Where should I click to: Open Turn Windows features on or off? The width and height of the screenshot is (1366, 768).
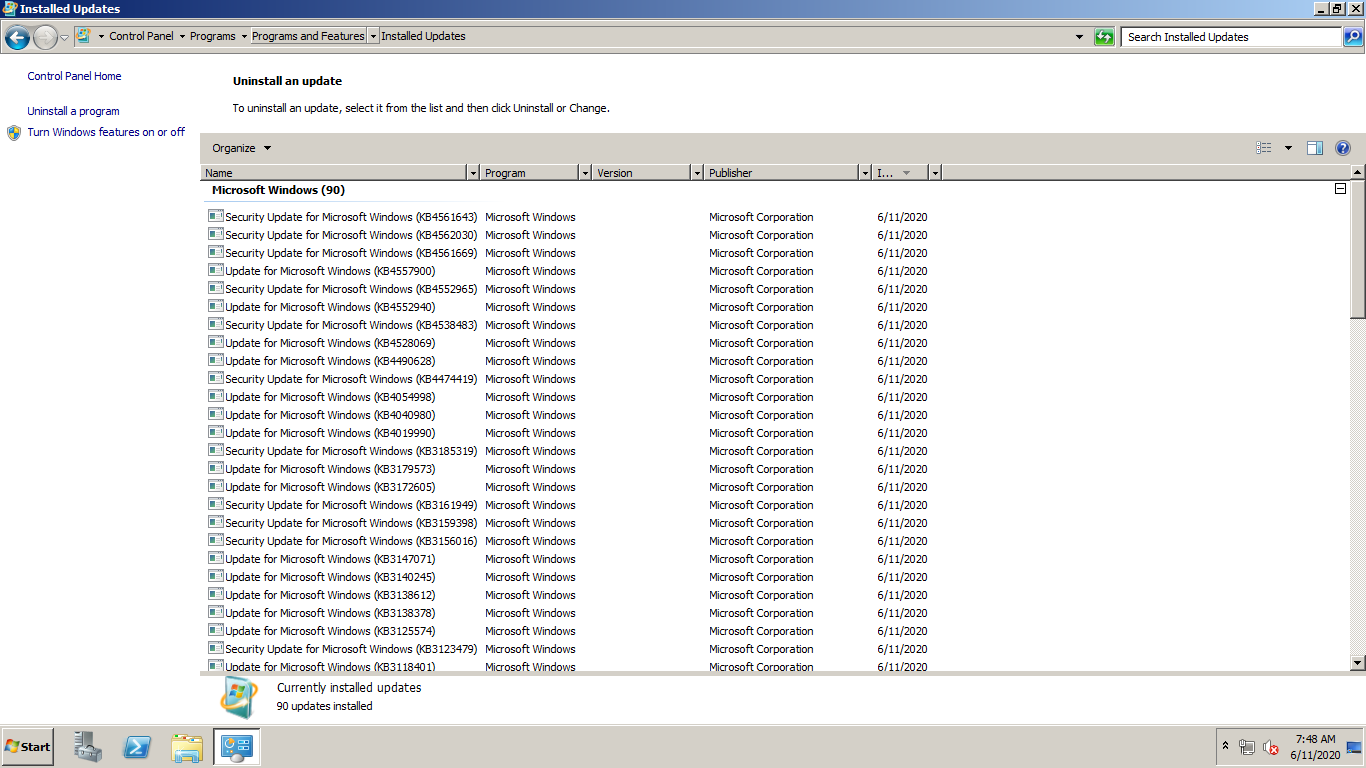point(106,132)
